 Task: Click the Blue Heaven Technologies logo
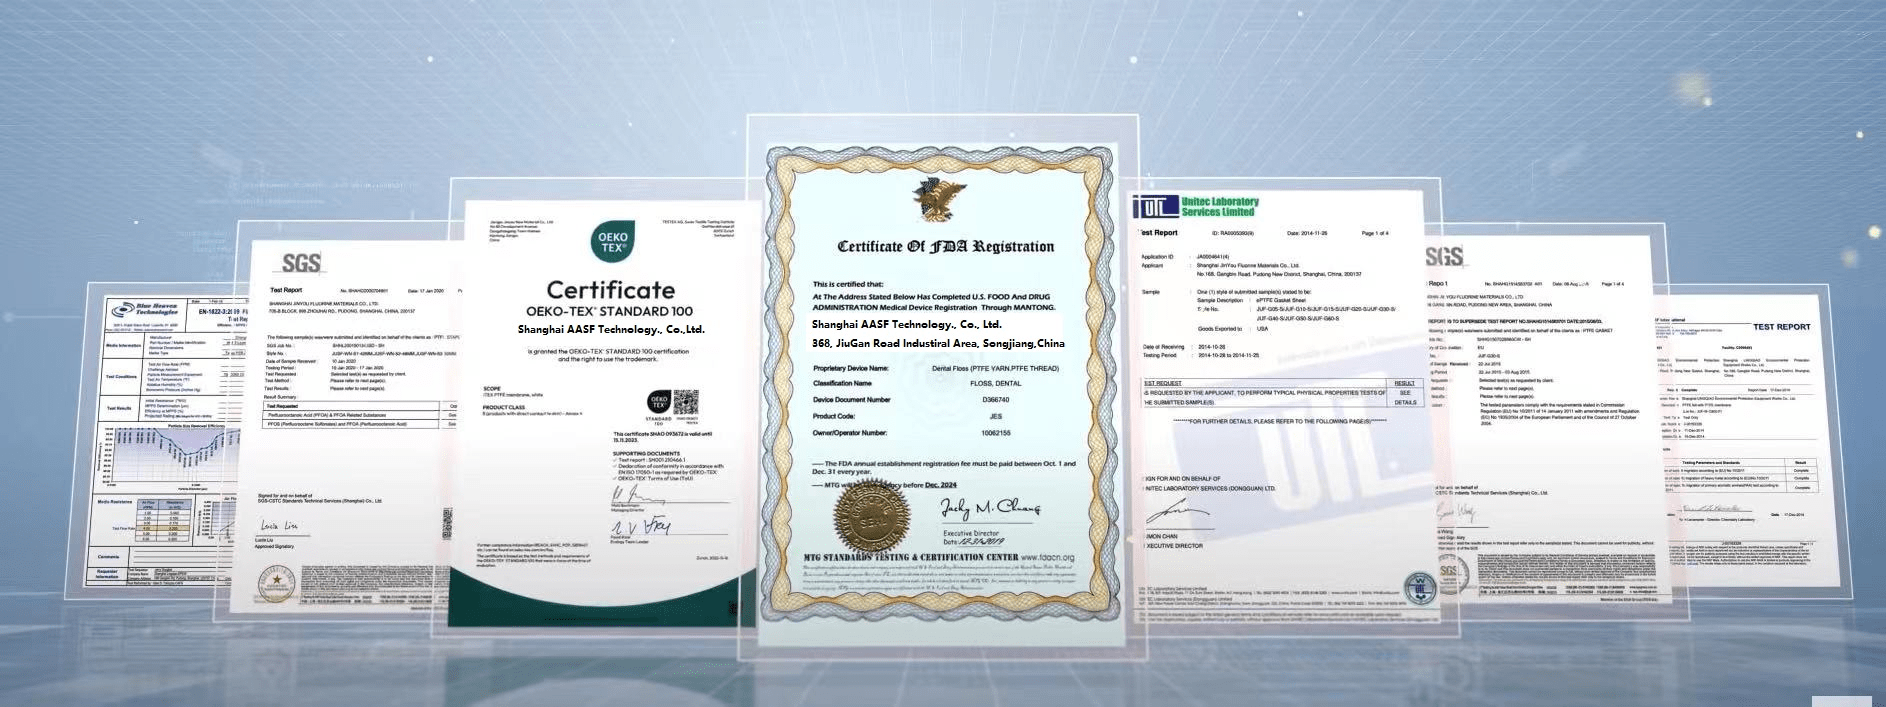(x=147, y=310)
